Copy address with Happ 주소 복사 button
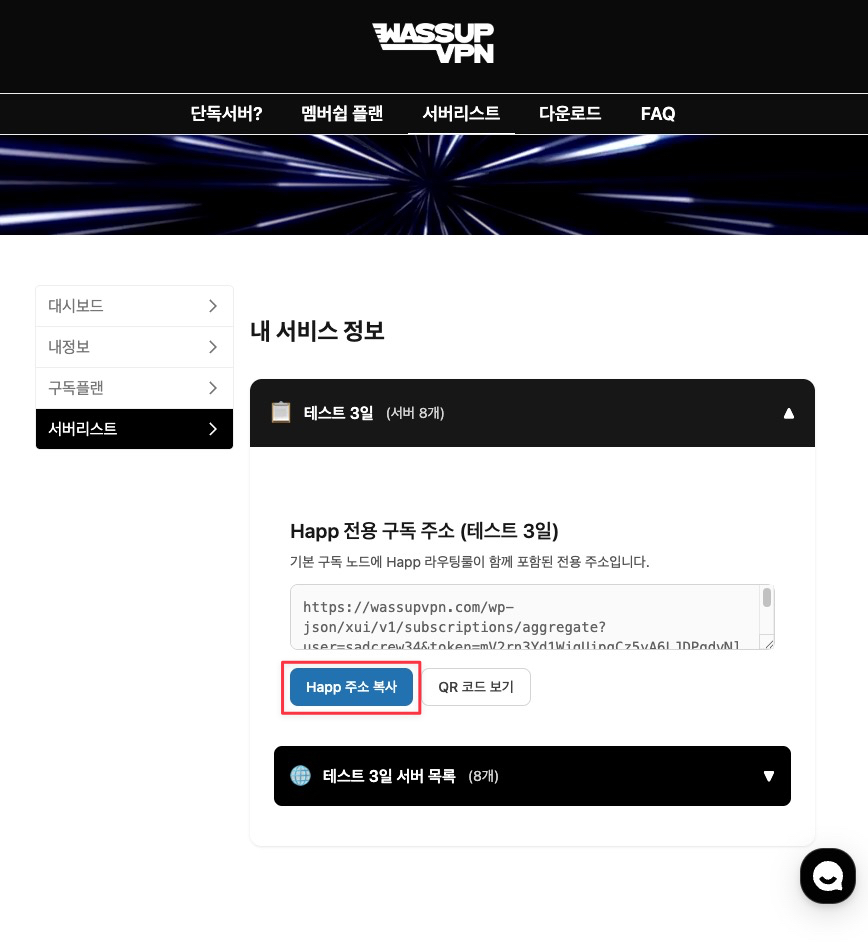Image resolution: width=868 pixels, height=945 pixels. point(351,686)
